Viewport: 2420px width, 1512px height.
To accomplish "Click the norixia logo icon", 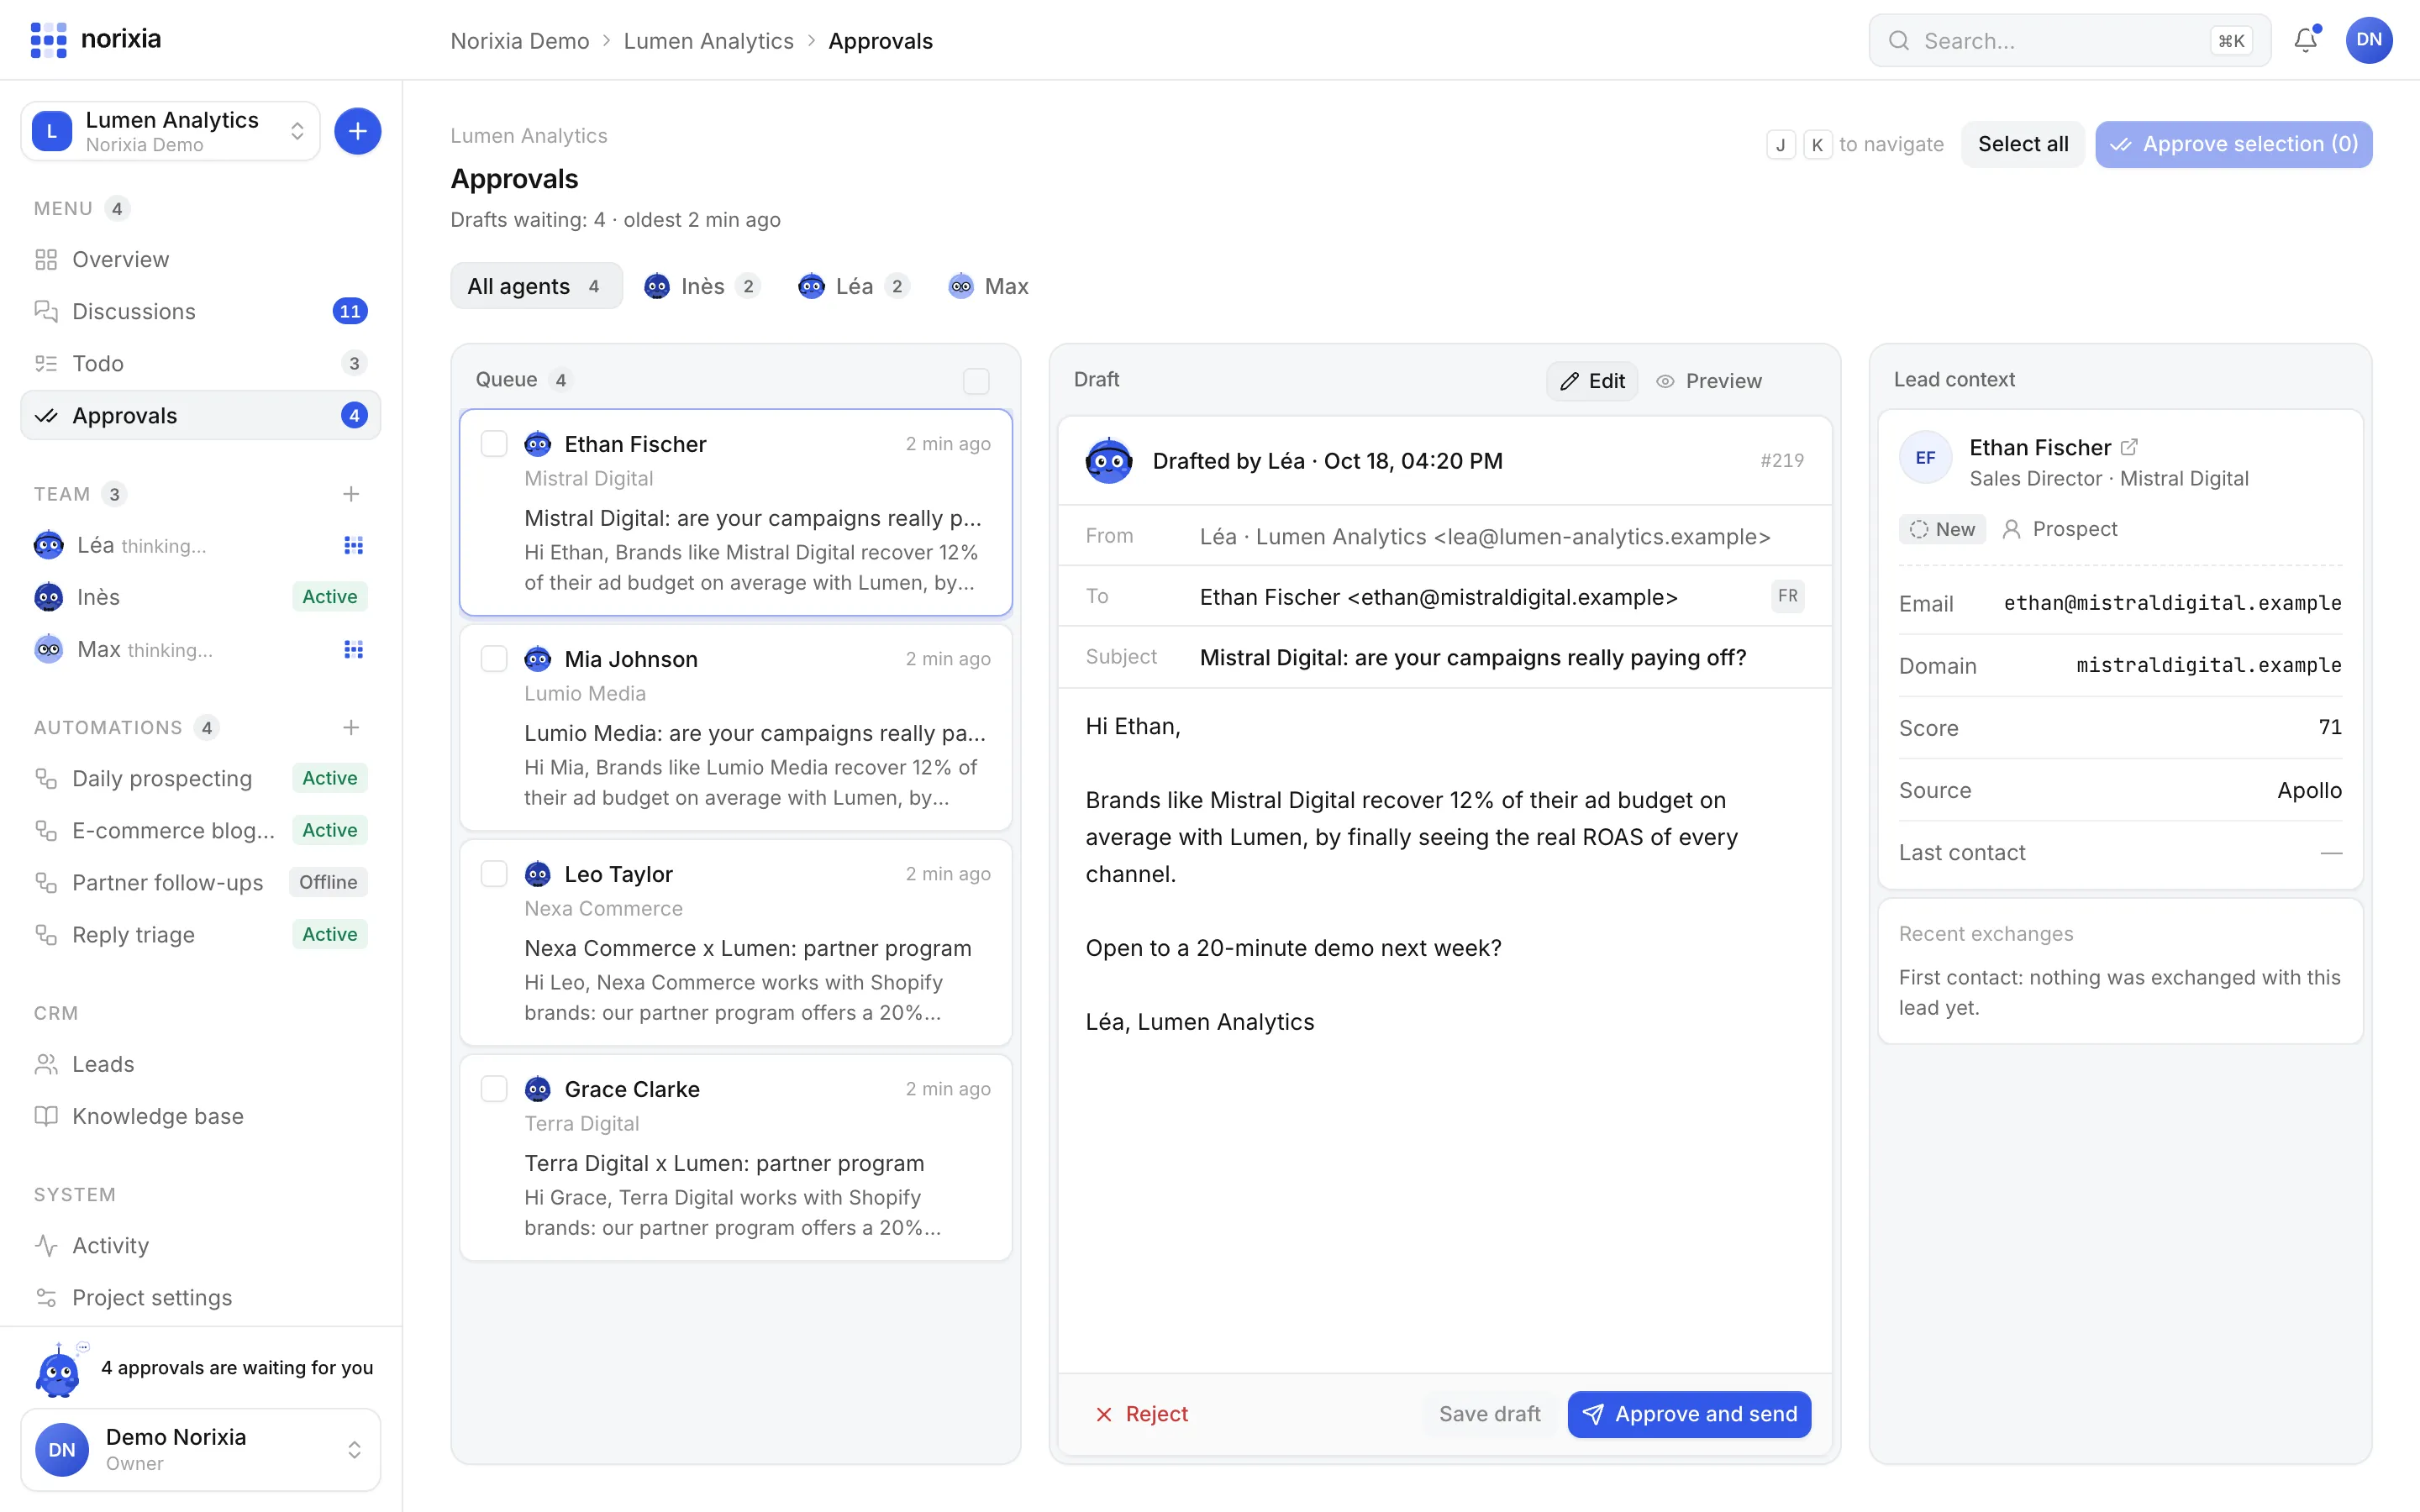I will click(x=48, y=40).
